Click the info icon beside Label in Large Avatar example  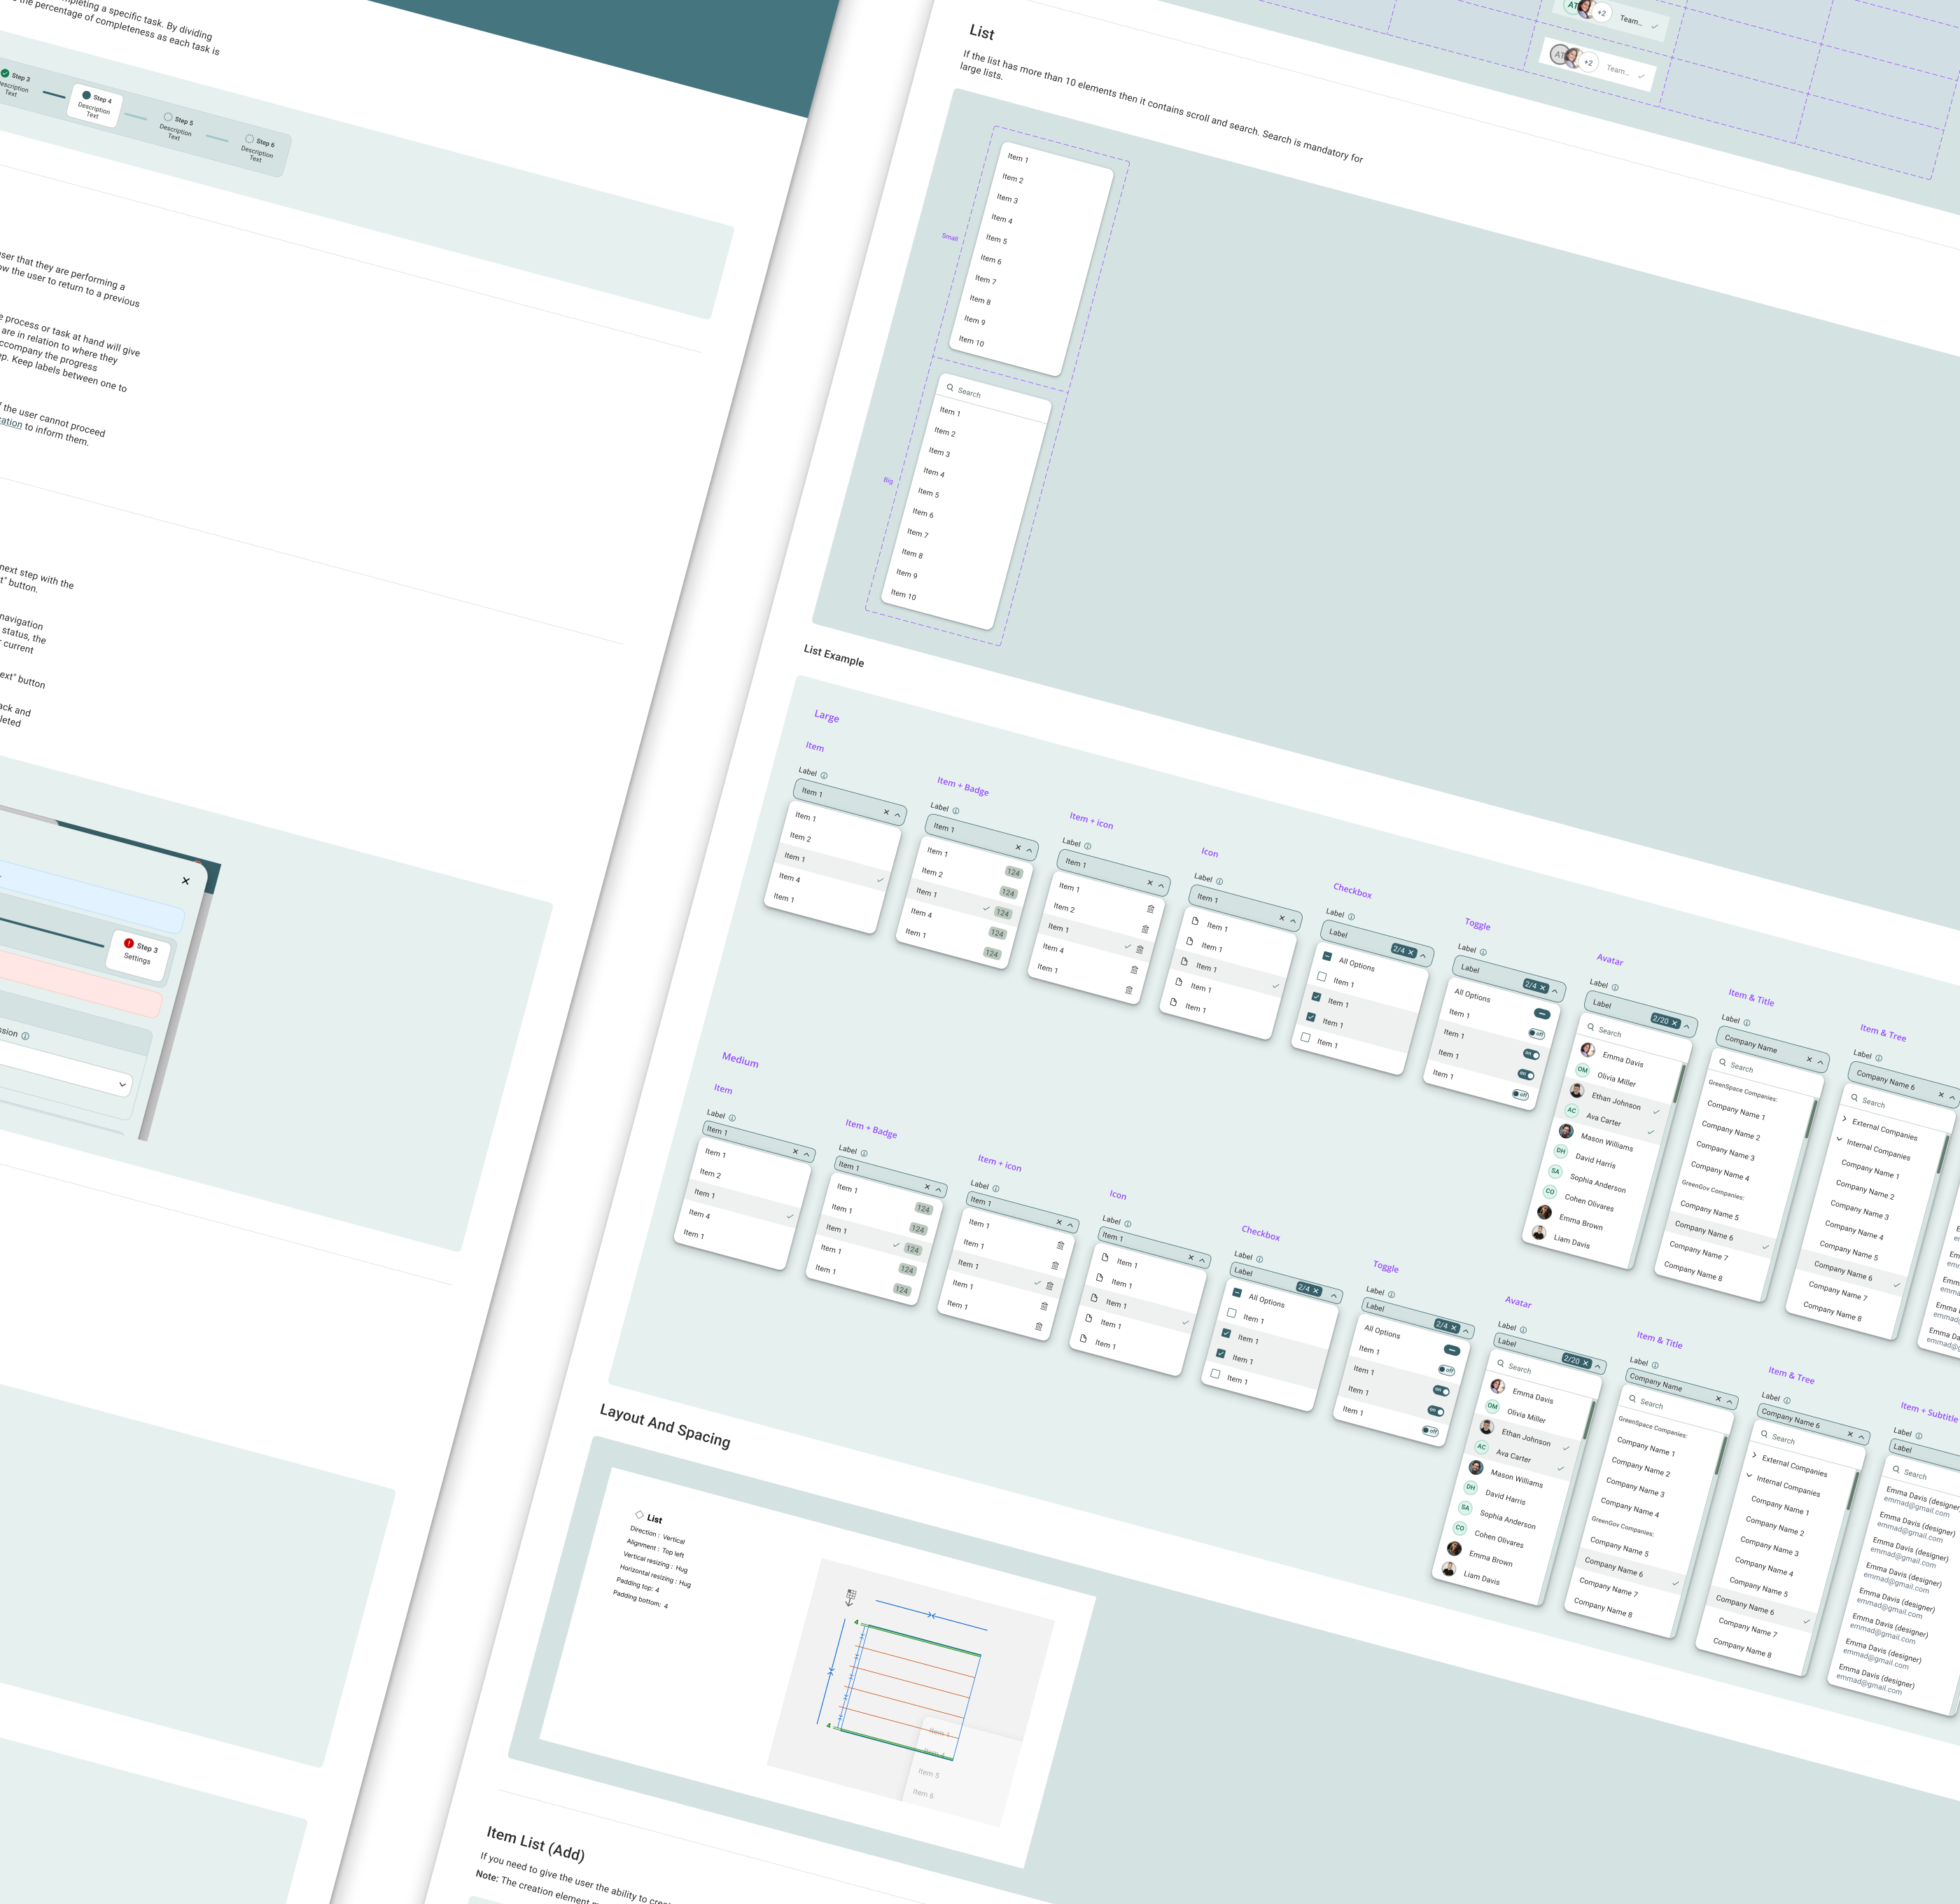click(x=1615, y=987)
